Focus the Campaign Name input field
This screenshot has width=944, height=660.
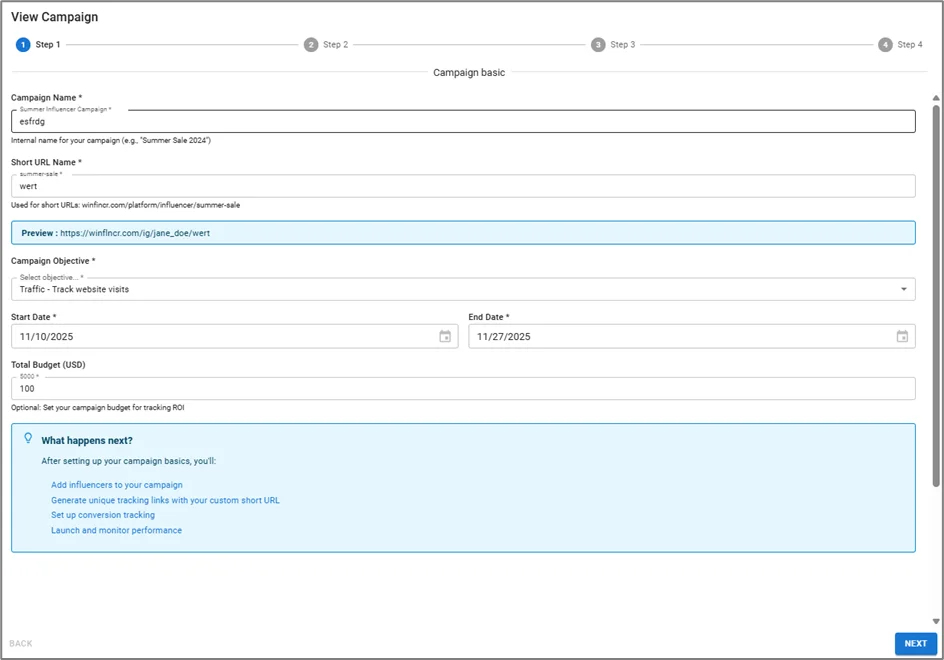tap(462, 122)
